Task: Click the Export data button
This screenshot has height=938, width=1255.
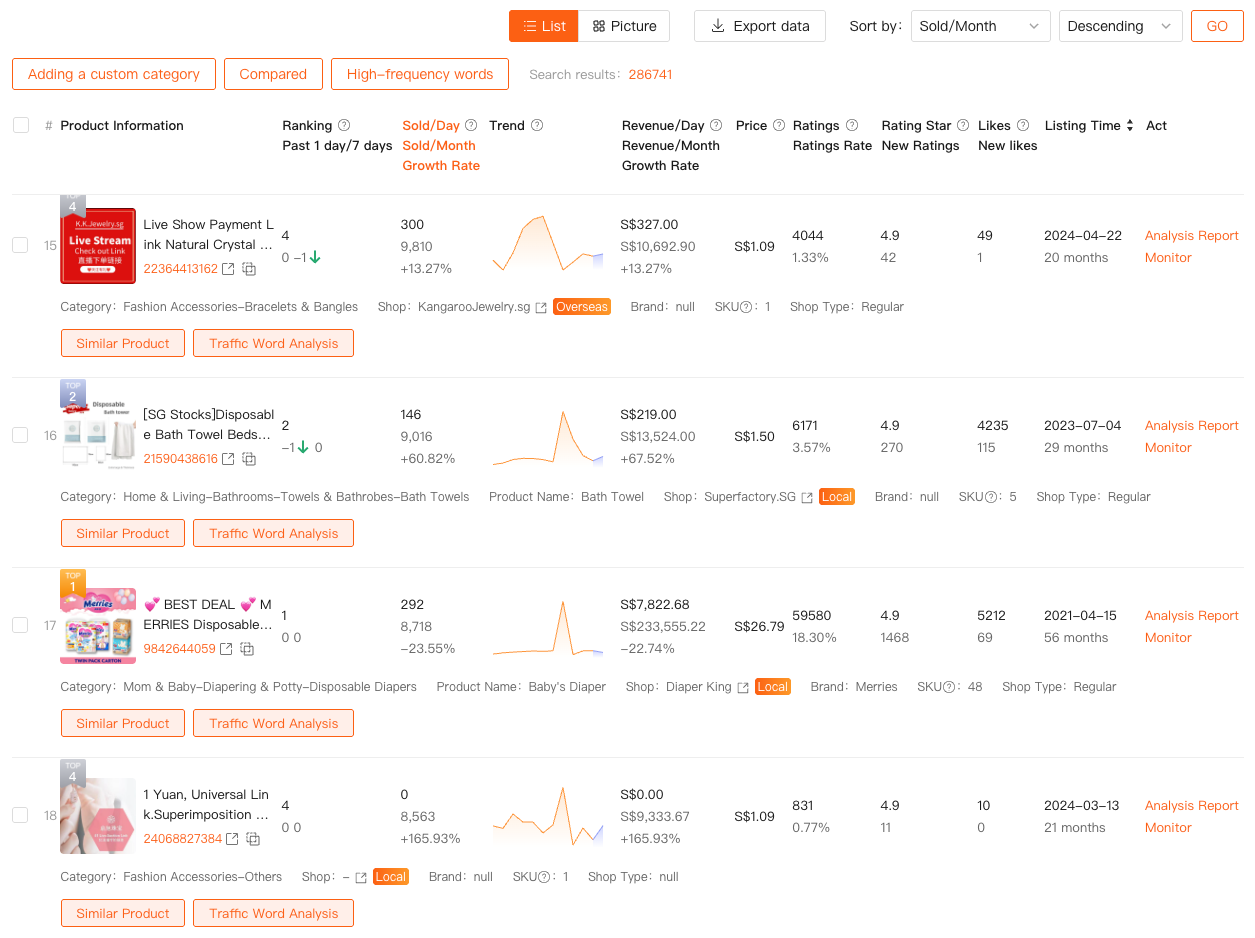Action: coord(759,26)
